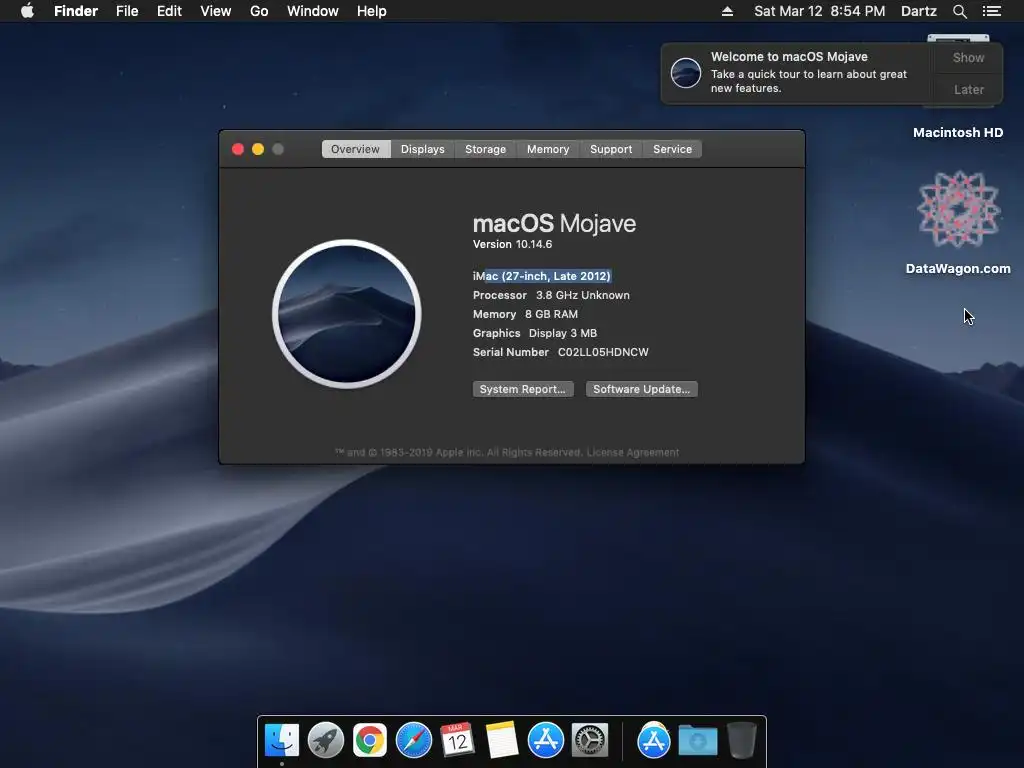1024x768 pixels.
Task: Click the Mojave notification icon
Action: [686, 73]
